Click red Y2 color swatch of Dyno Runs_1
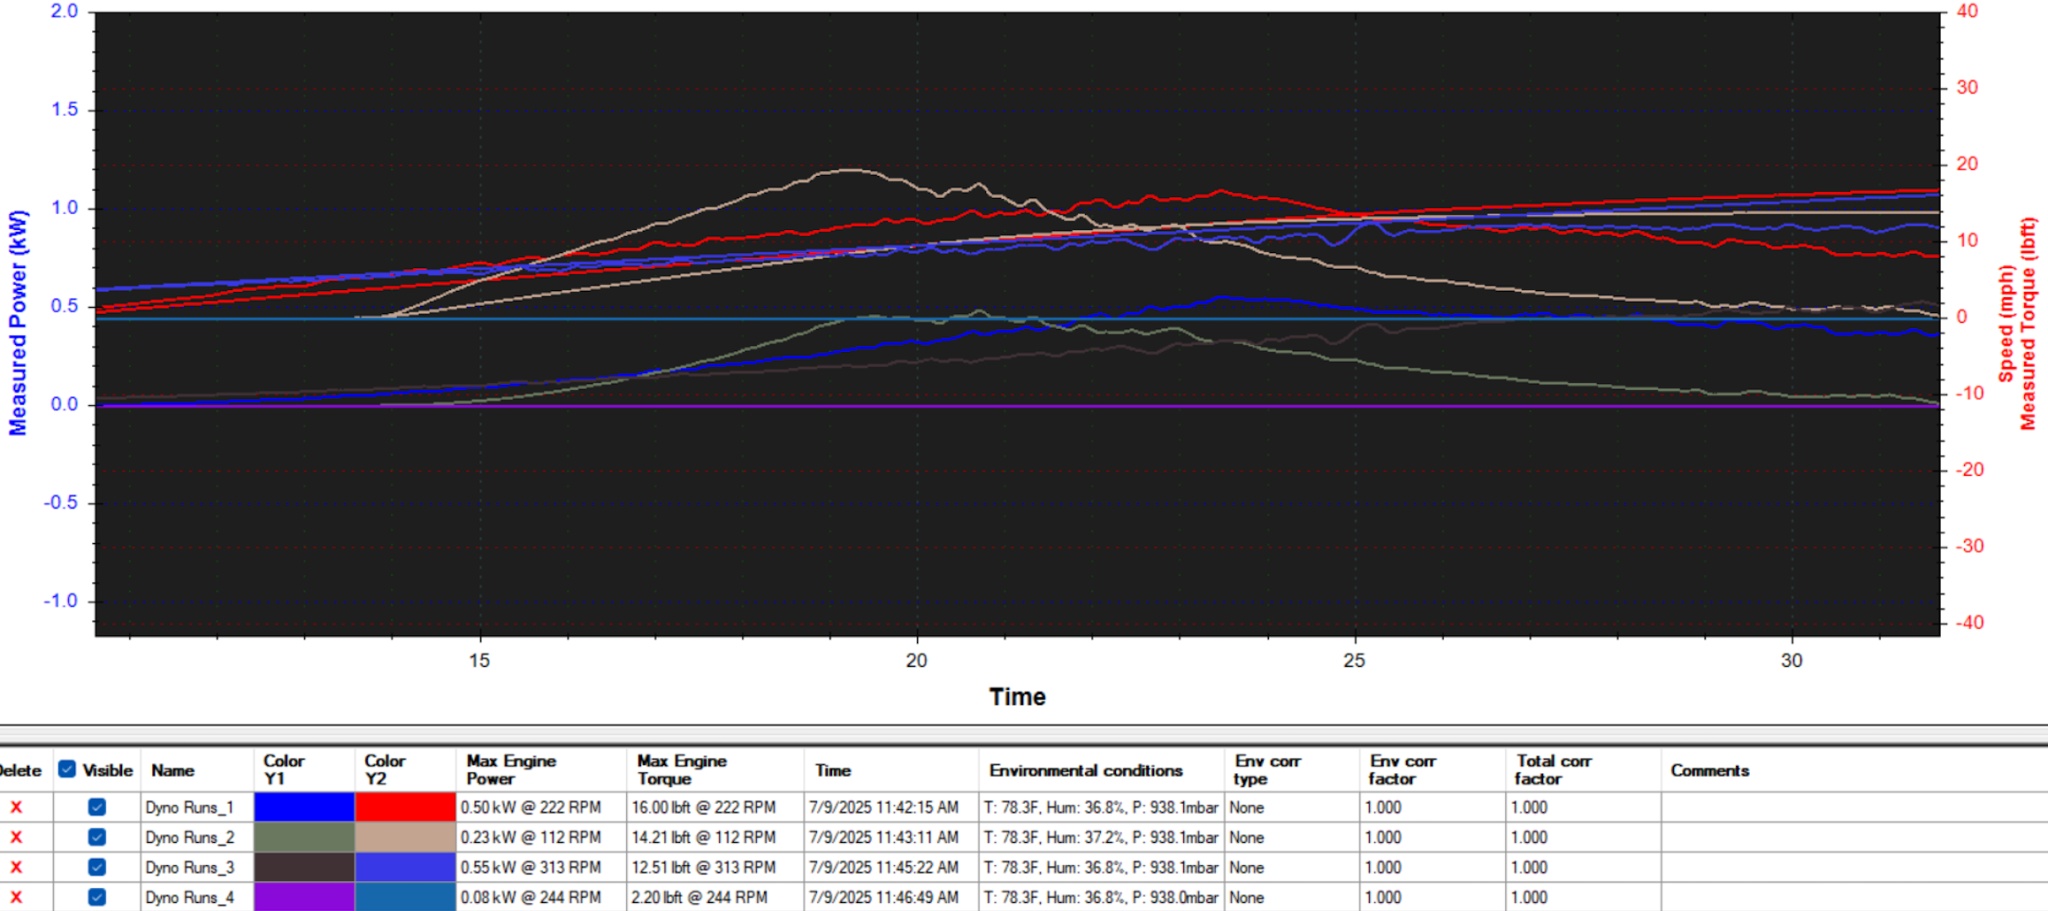This screenshot has width=2048, height=911. 405,807
